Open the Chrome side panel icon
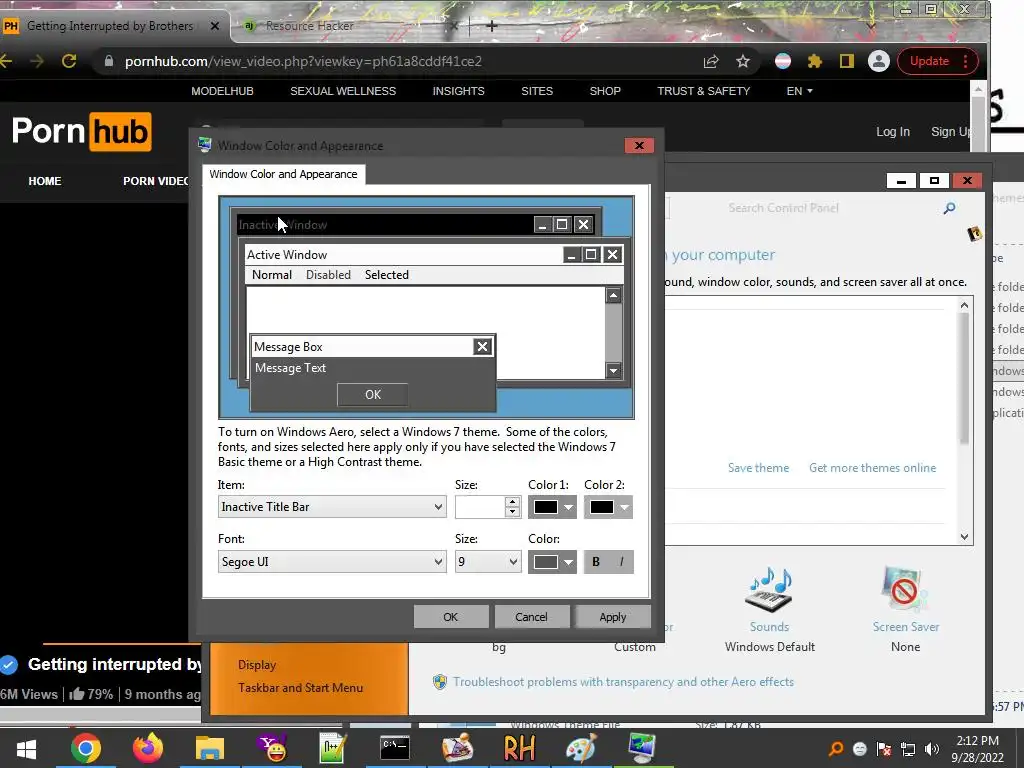 point(846,61)
